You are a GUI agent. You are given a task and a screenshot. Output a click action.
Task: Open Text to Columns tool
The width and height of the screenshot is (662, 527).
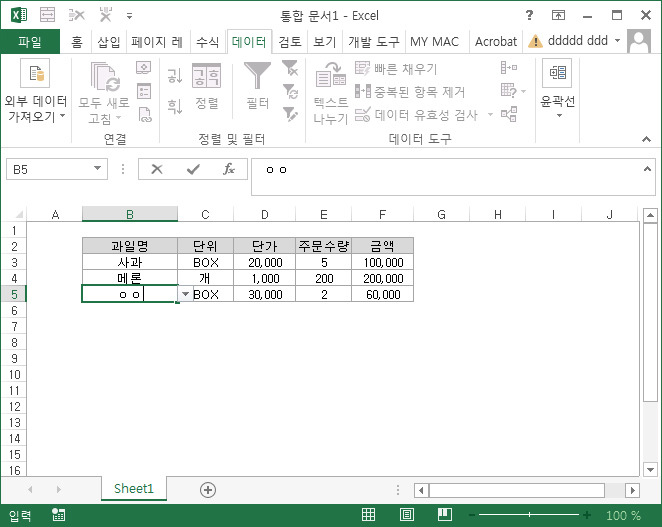point(331,93)
